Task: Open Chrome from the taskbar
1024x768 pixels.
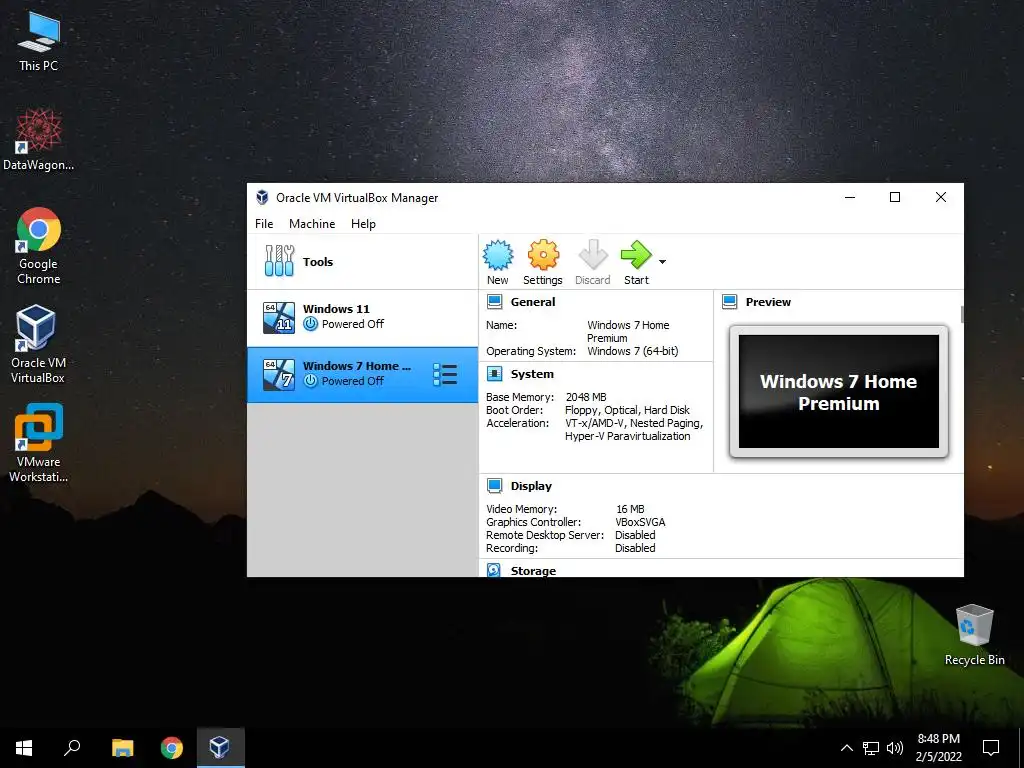Action: pyautogui.click(x=172, y=748)
